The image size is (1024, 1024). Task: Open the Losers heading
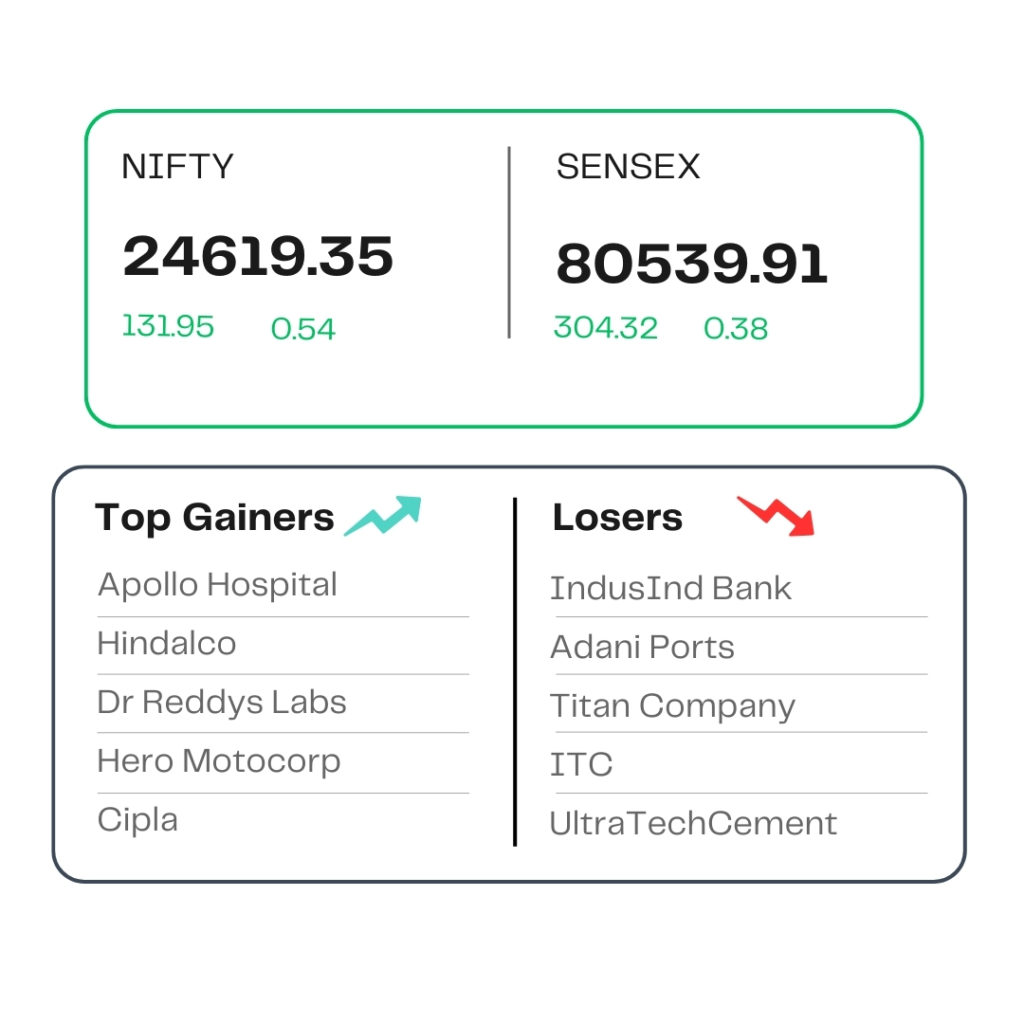(617, 518)
